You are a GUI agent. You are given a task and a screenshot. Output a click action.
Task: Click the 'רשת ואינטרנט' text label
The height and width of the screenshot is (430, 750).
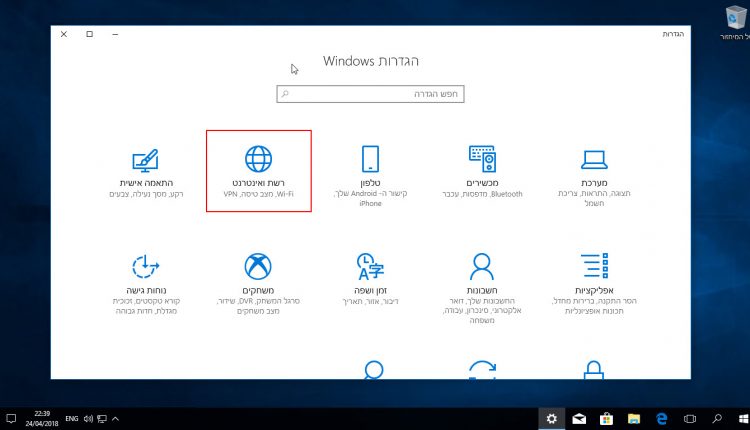point(258,183)
